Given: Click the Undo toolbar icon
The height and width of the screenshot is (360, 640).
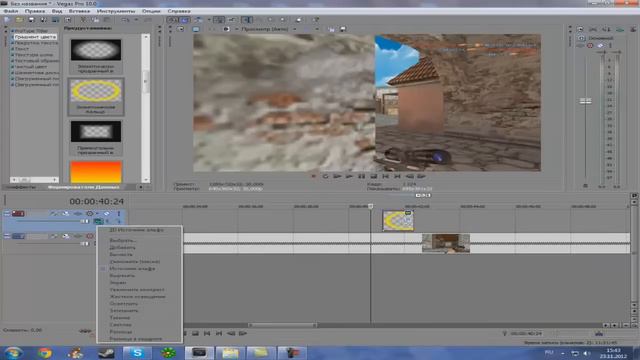Looking at the screenshot, I should pos(125,20).
